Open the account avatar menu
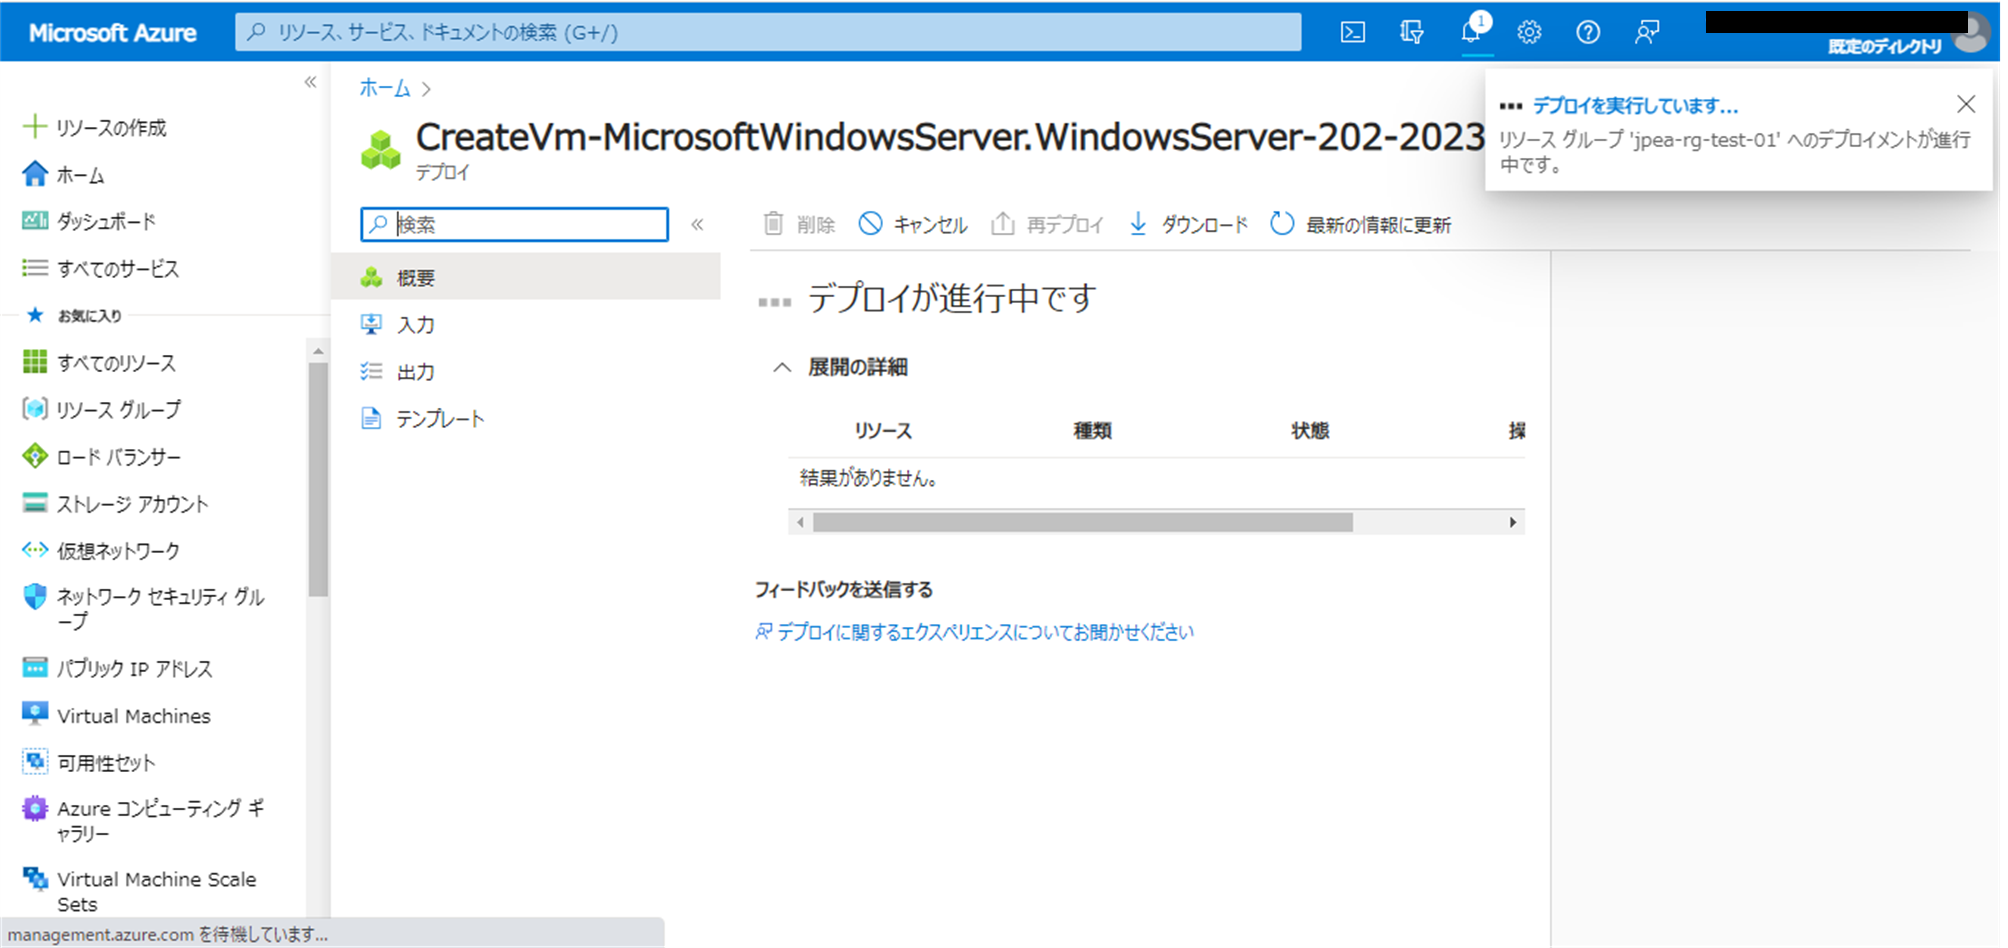This screenshot has width=2008, height=948. (1972, 34)
